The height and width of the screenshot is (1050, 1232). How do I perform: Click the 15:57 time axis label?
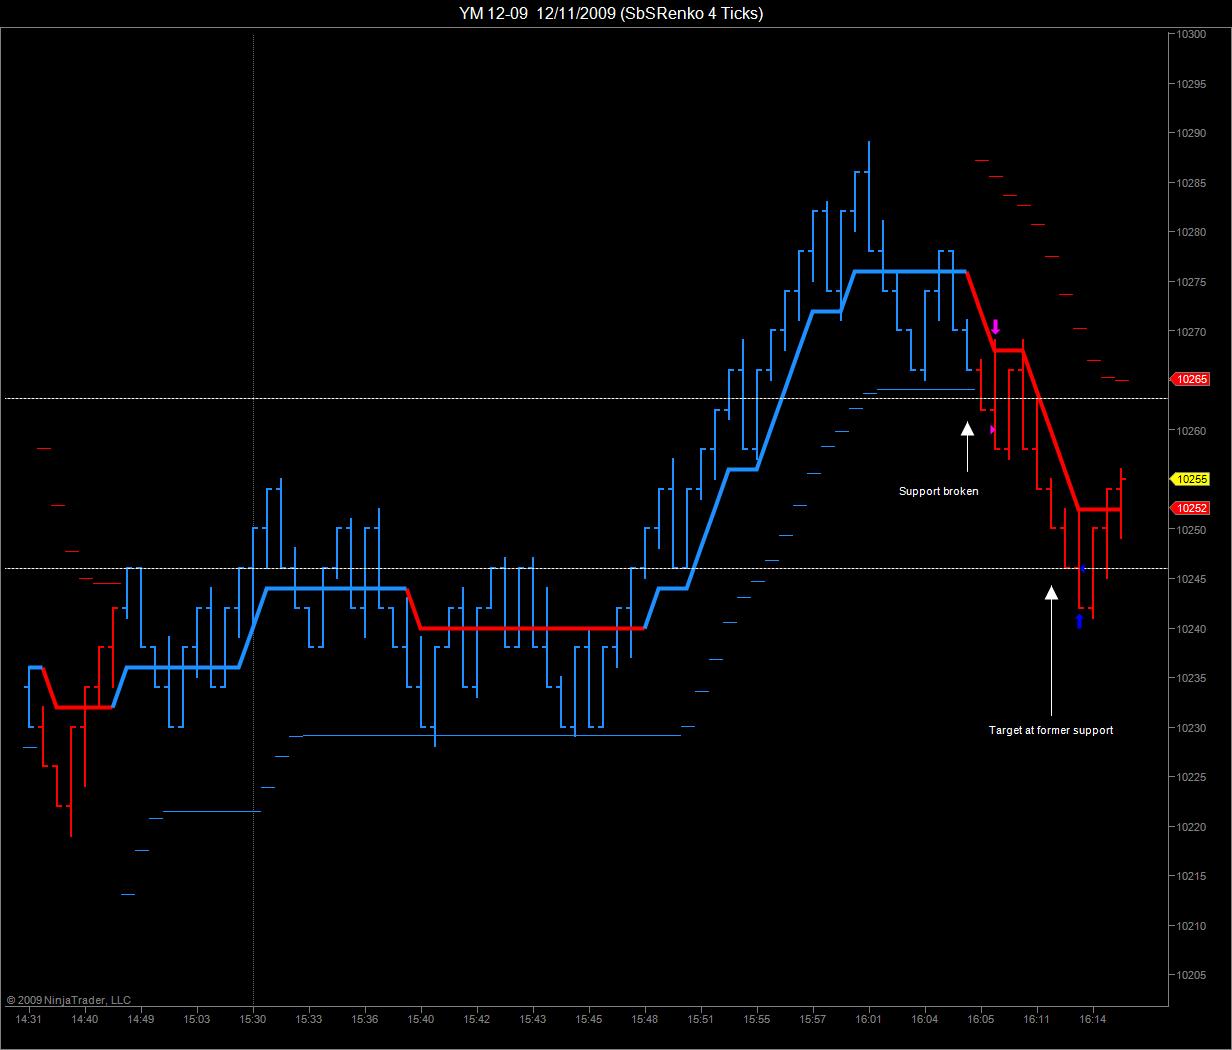813,1019
